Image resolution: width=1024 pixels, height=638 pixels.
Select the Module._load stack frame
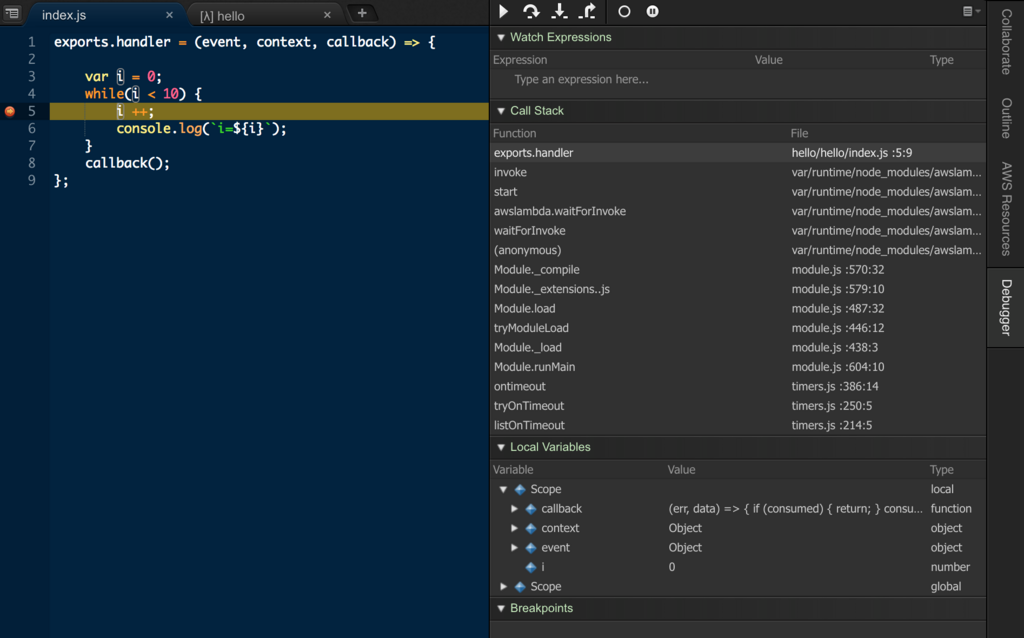click(738, 347)
